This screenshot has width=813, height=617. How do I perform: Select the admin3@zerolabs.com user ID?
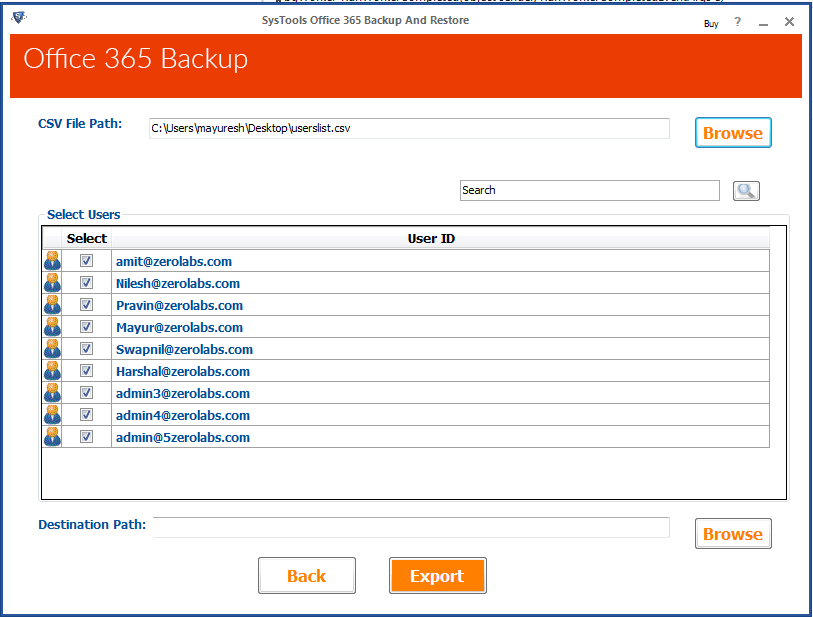(x=183, y=394)
